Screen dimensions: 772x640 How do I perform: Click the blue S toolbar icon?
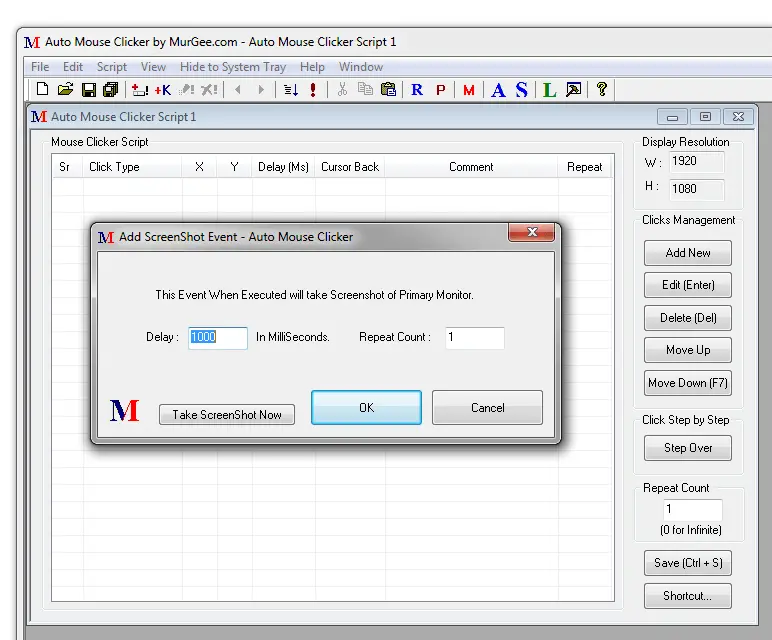[x=521, y=90]
